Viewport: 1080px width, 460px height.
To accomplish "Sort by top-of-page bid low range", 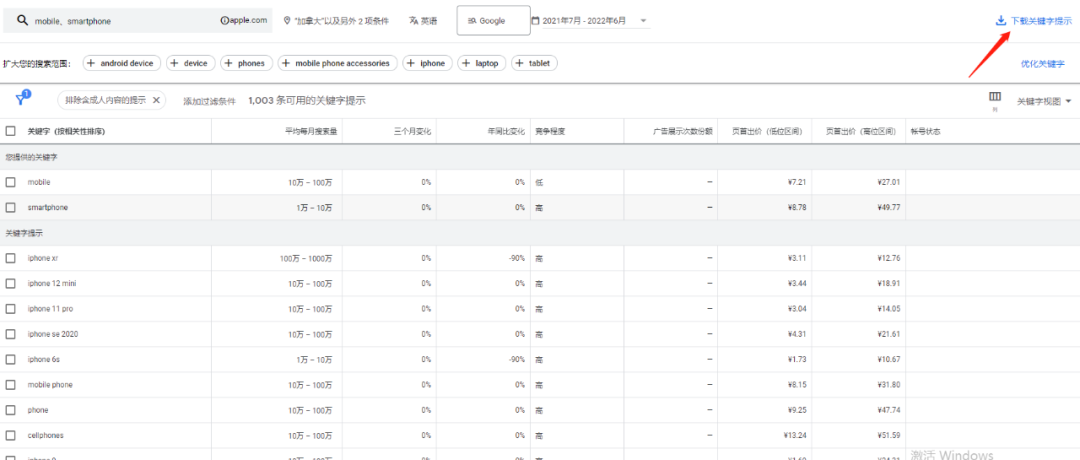I will (x=767, y=131).
